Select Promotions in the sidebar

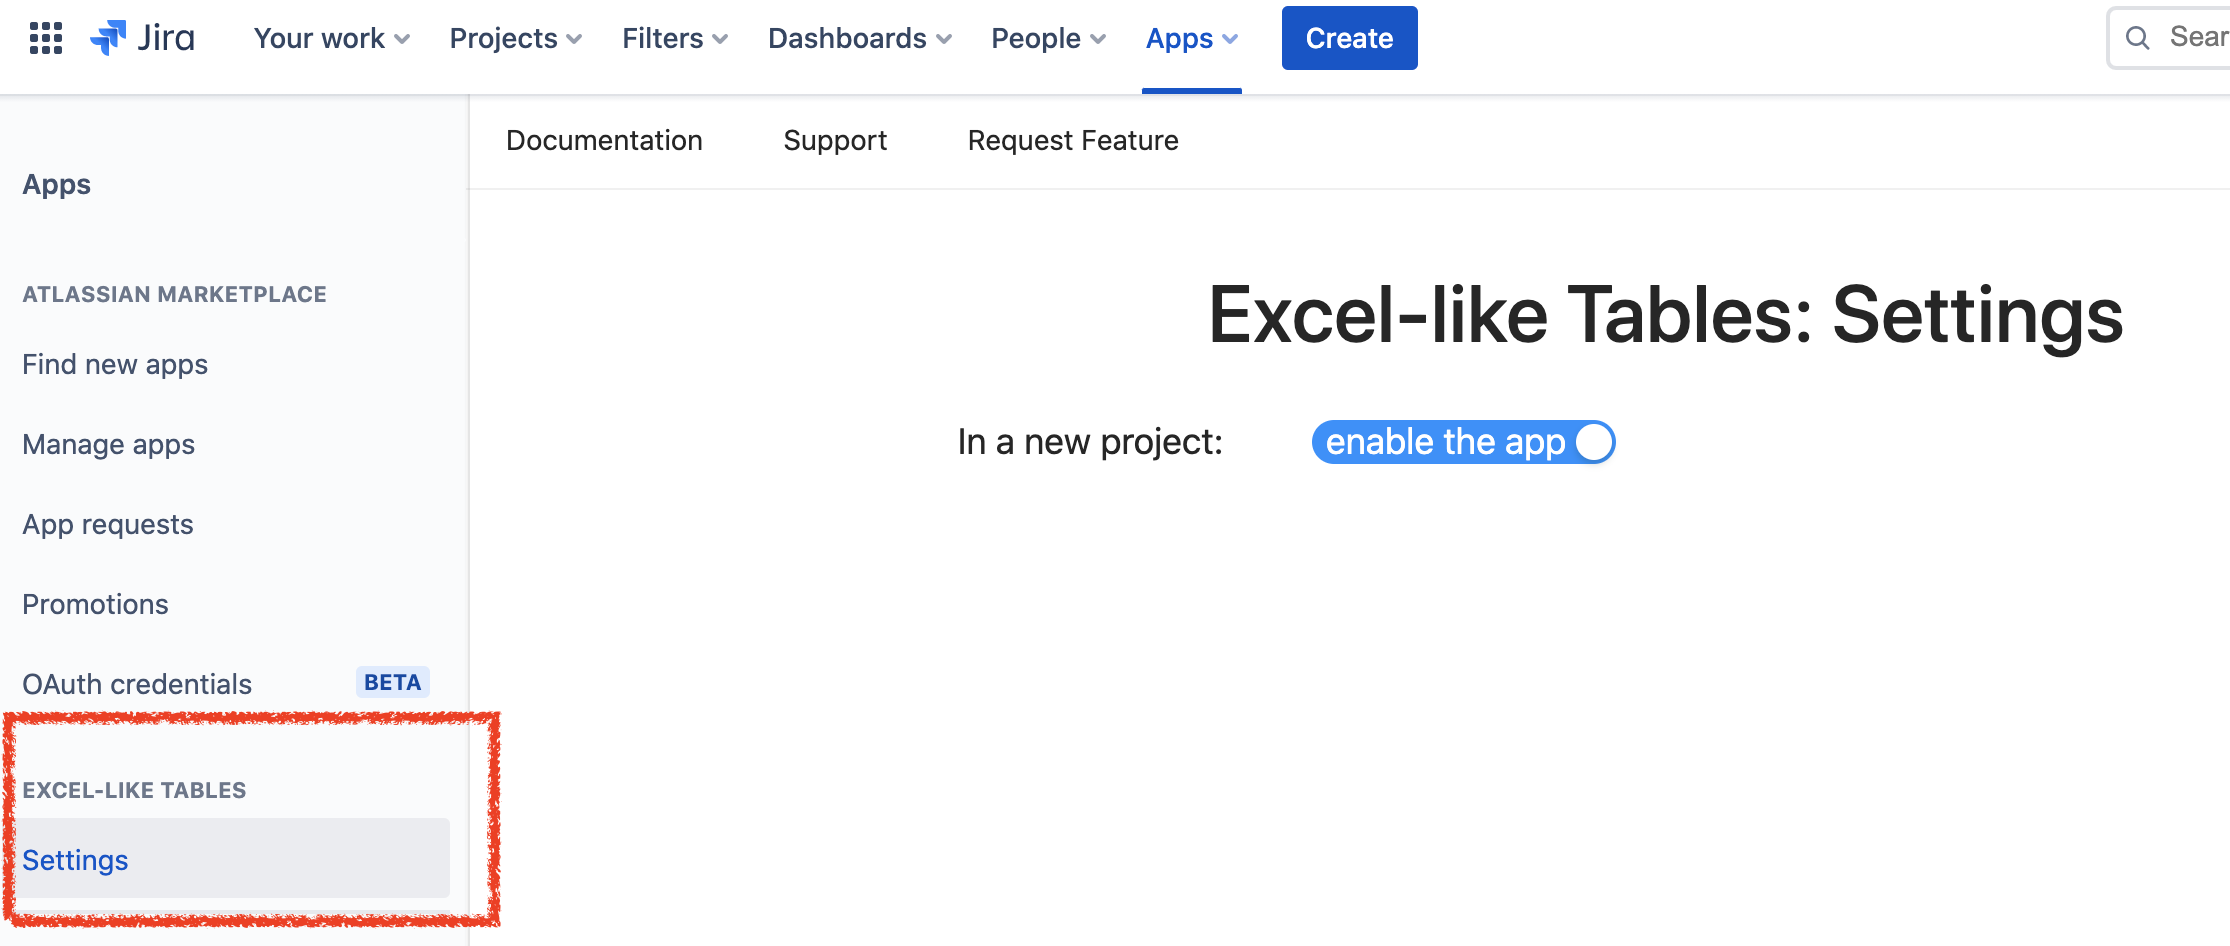[95, 604]
